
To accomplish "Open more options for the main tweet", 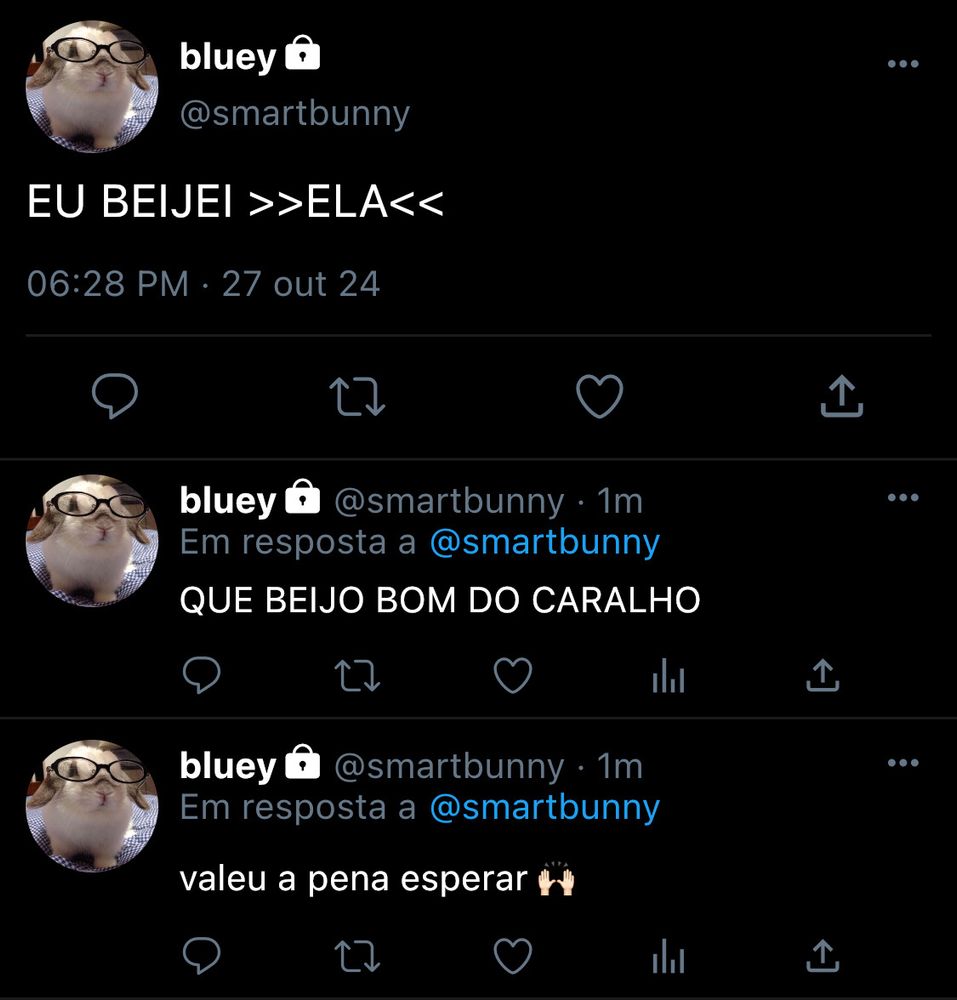I will tap(903, 63).
